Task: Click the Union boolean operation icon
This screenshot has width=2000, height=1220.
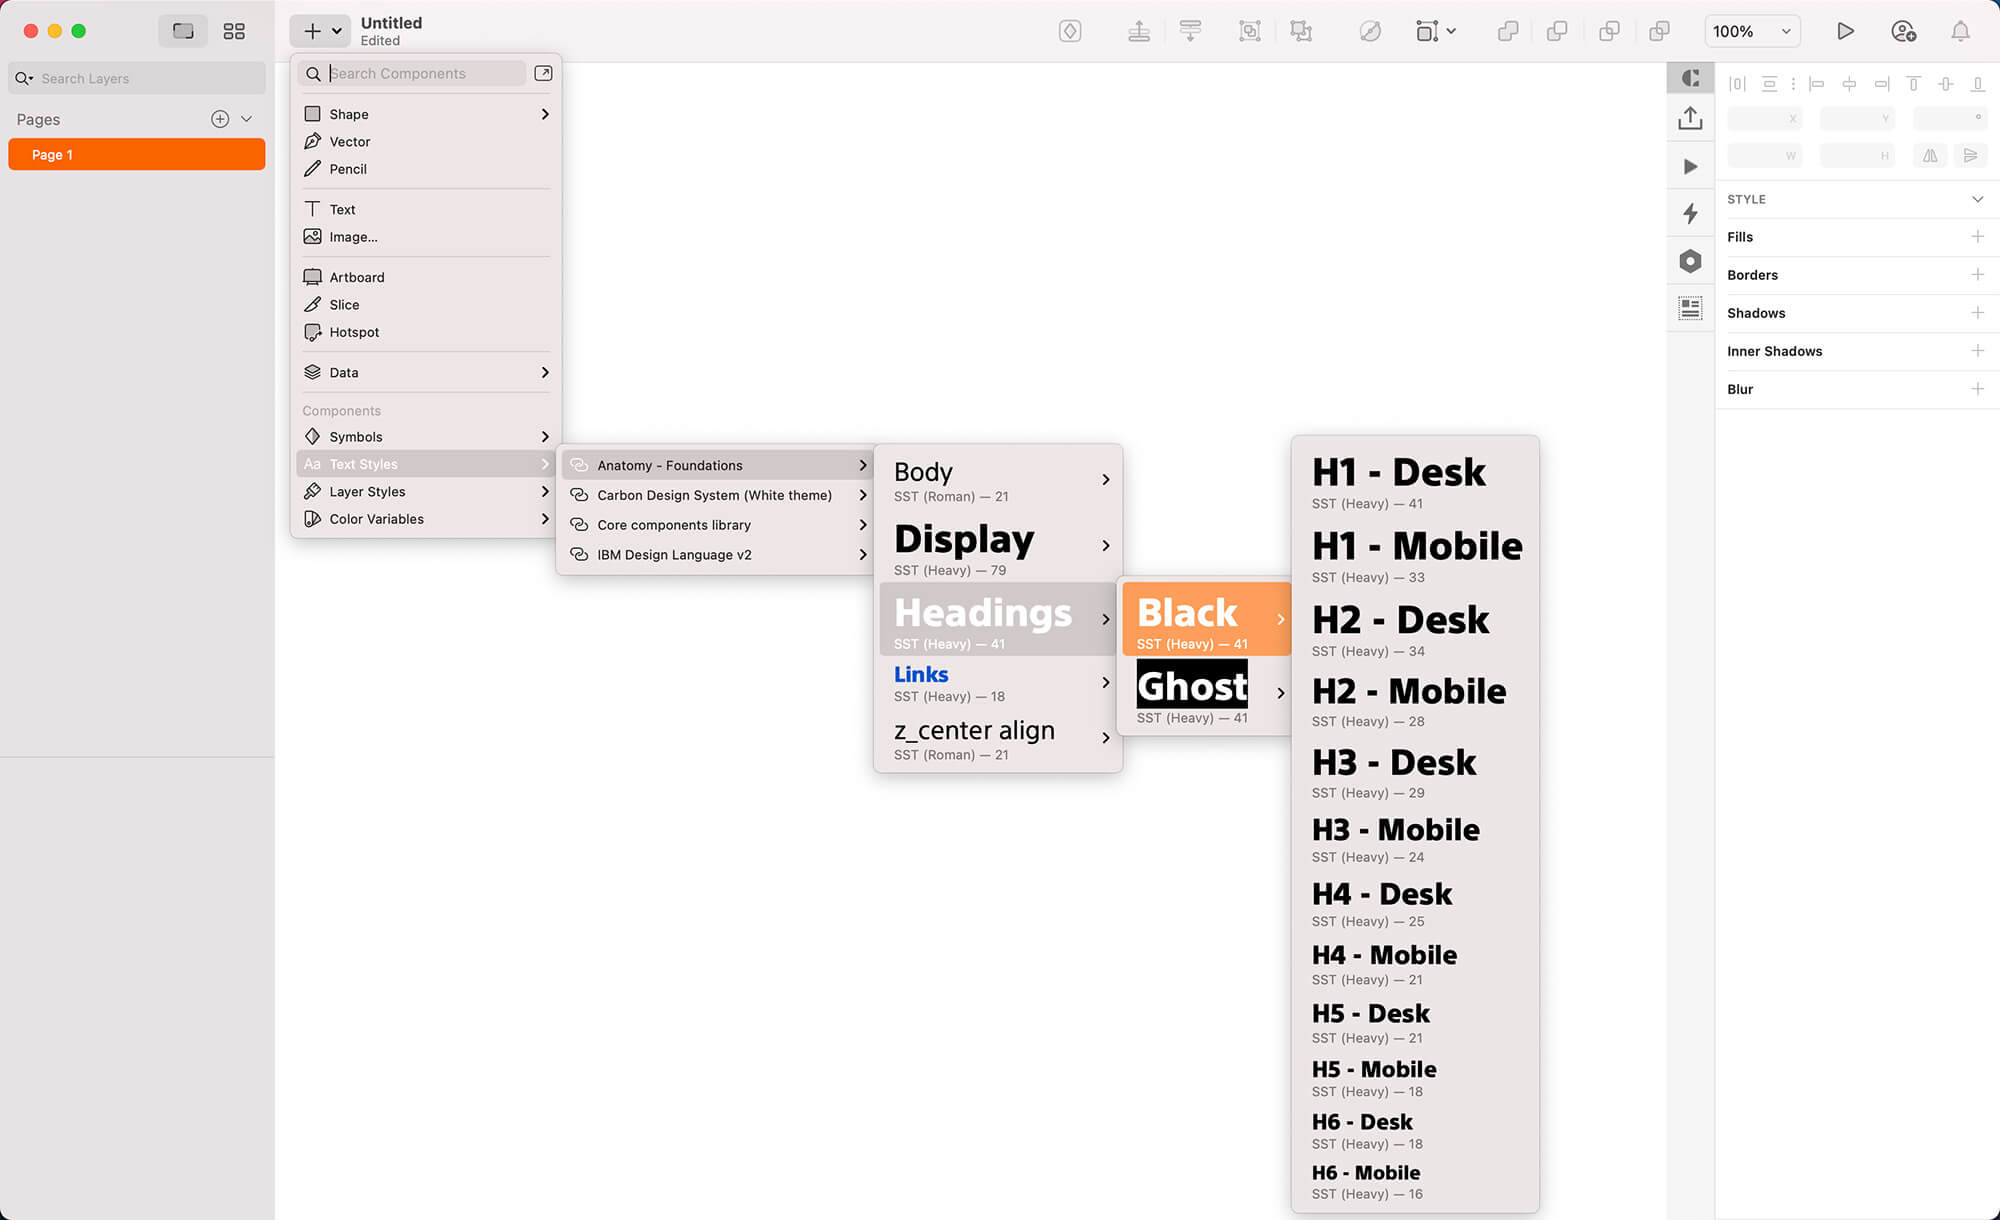Action: coord(1508,31)
